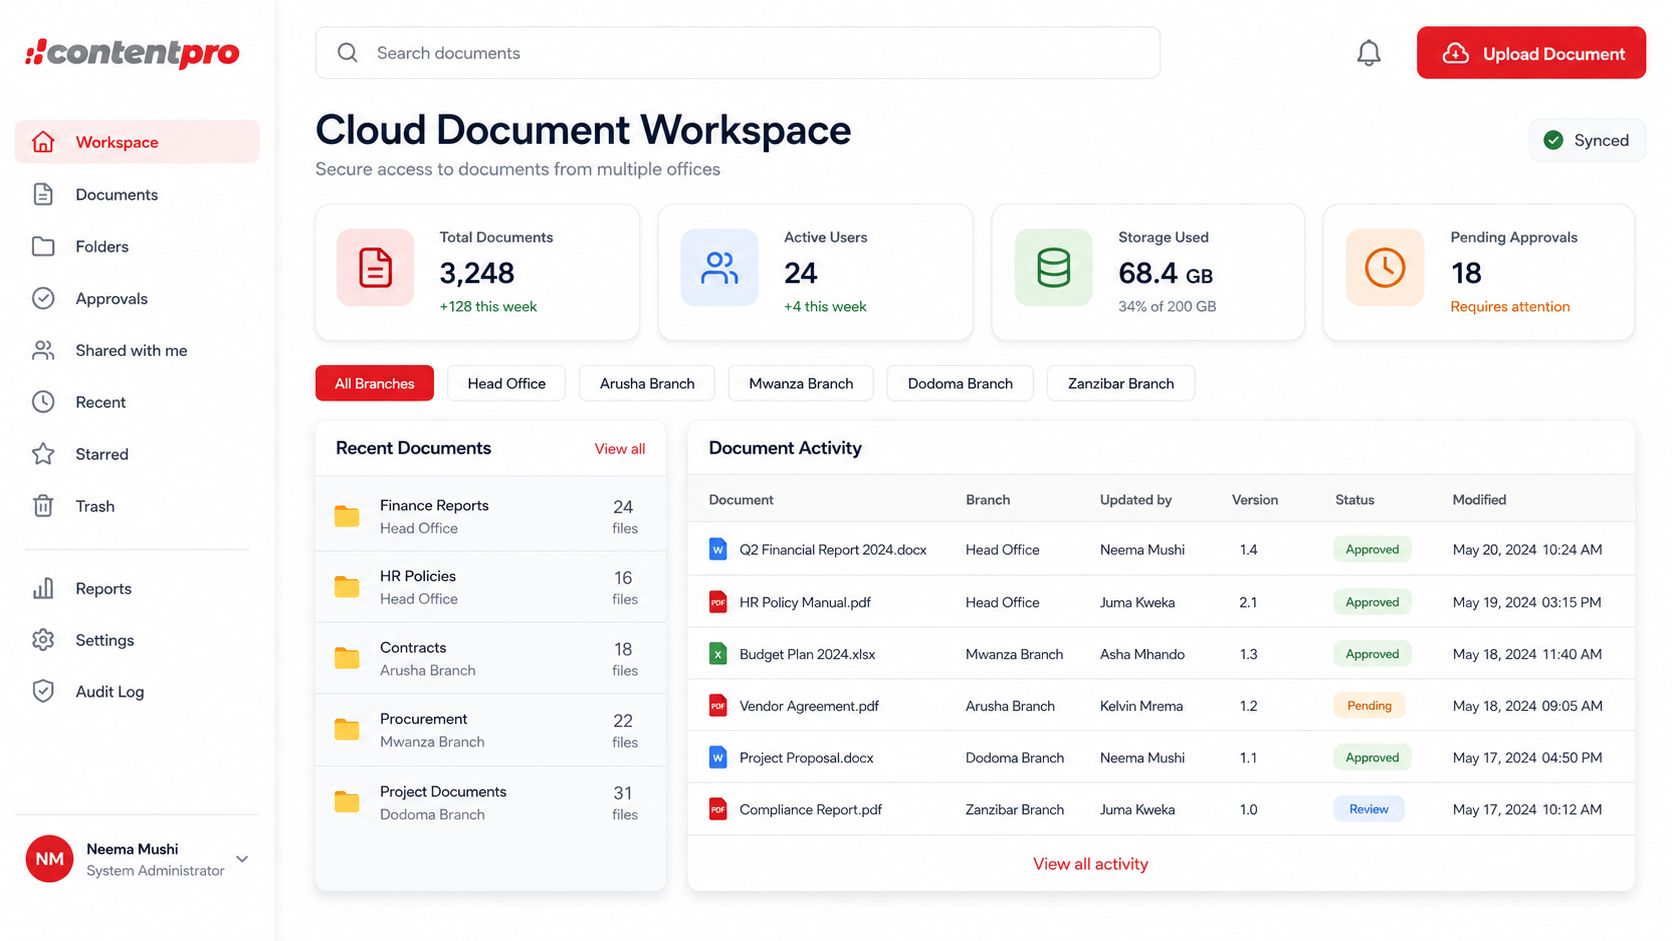Image resolution: width=1672 pixels, height=941 pixels.
Task: Click the Folders icon in sidebar
Action: point(43,246)
